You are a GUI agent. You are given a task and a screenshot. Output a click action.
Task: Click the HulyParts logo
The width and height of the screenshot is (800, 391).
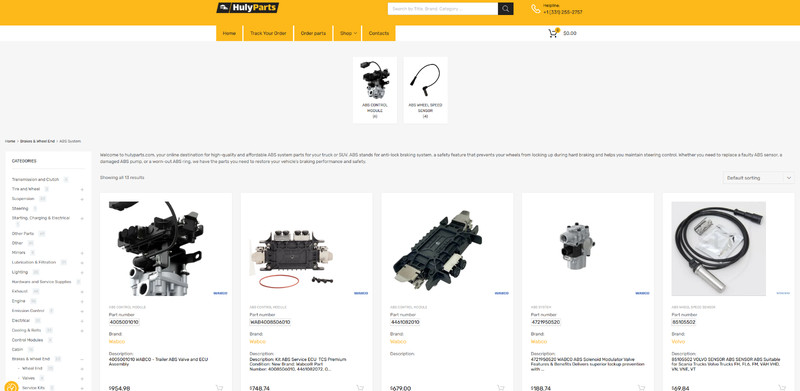click(x=247, y=8)
